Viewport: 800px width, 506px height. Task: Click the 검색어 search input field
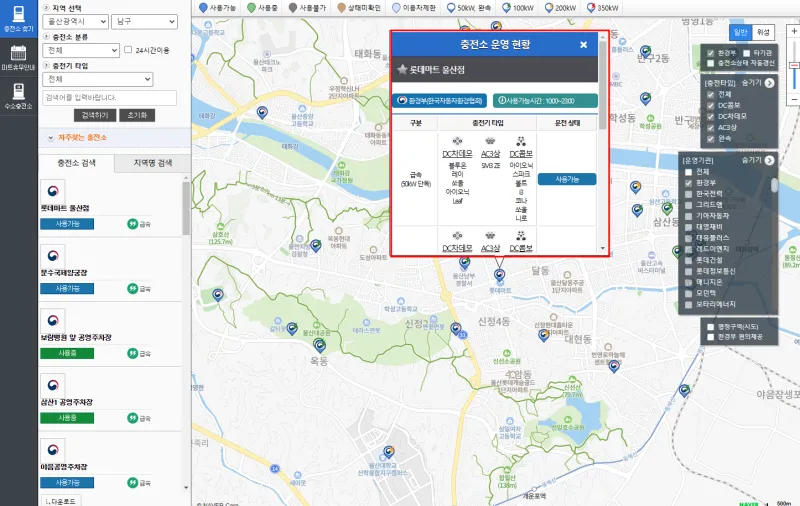click(110, 97)
